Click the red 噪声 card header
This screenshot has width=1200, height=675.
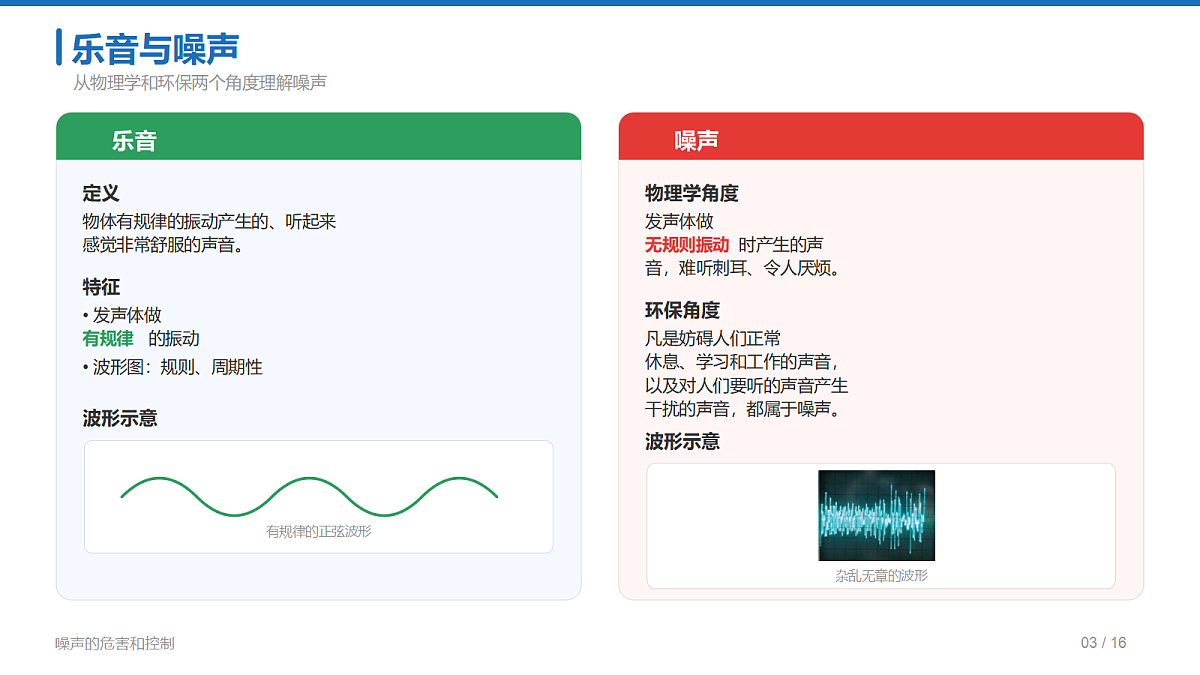[x=881, y=137]
